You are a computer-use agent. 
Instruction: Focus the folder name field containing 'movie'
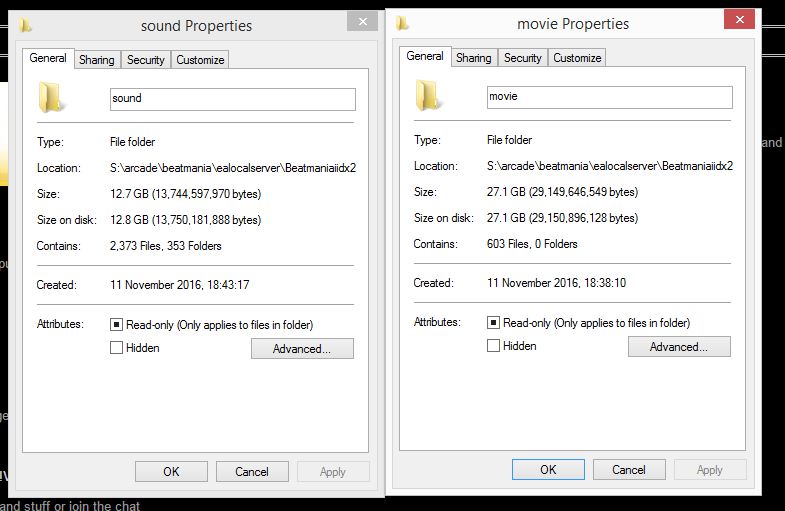point(610,97)
